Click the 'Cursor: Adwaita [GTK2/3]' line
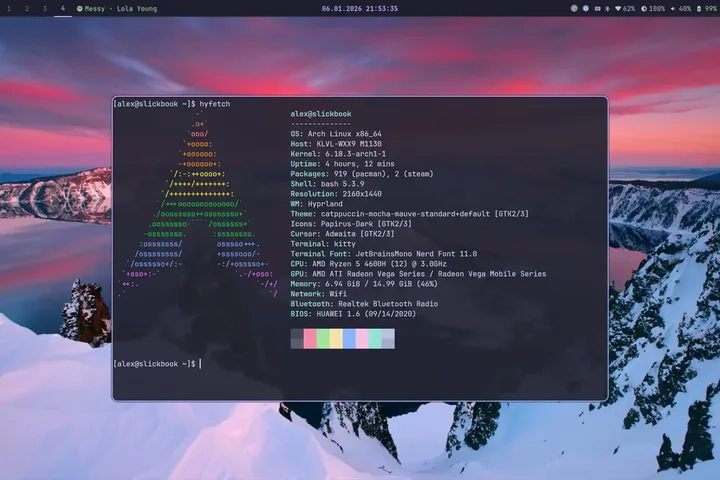Image resolution: width=720 pixels, height=480 pixels. (343, 234)
